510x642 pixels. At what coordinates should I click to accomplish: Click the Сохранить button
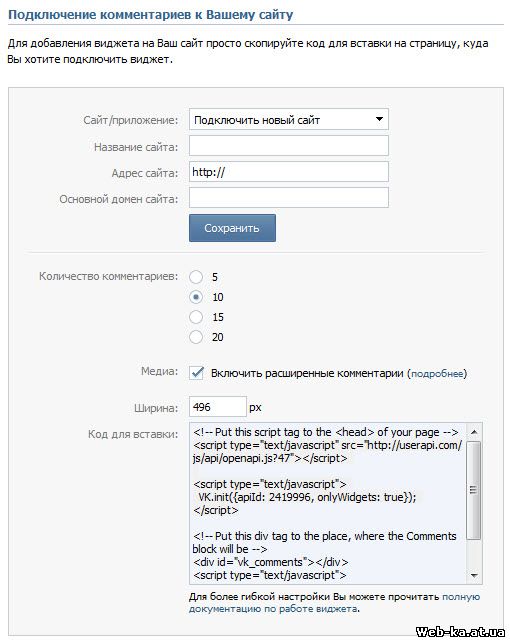click(x=232, y=228)
